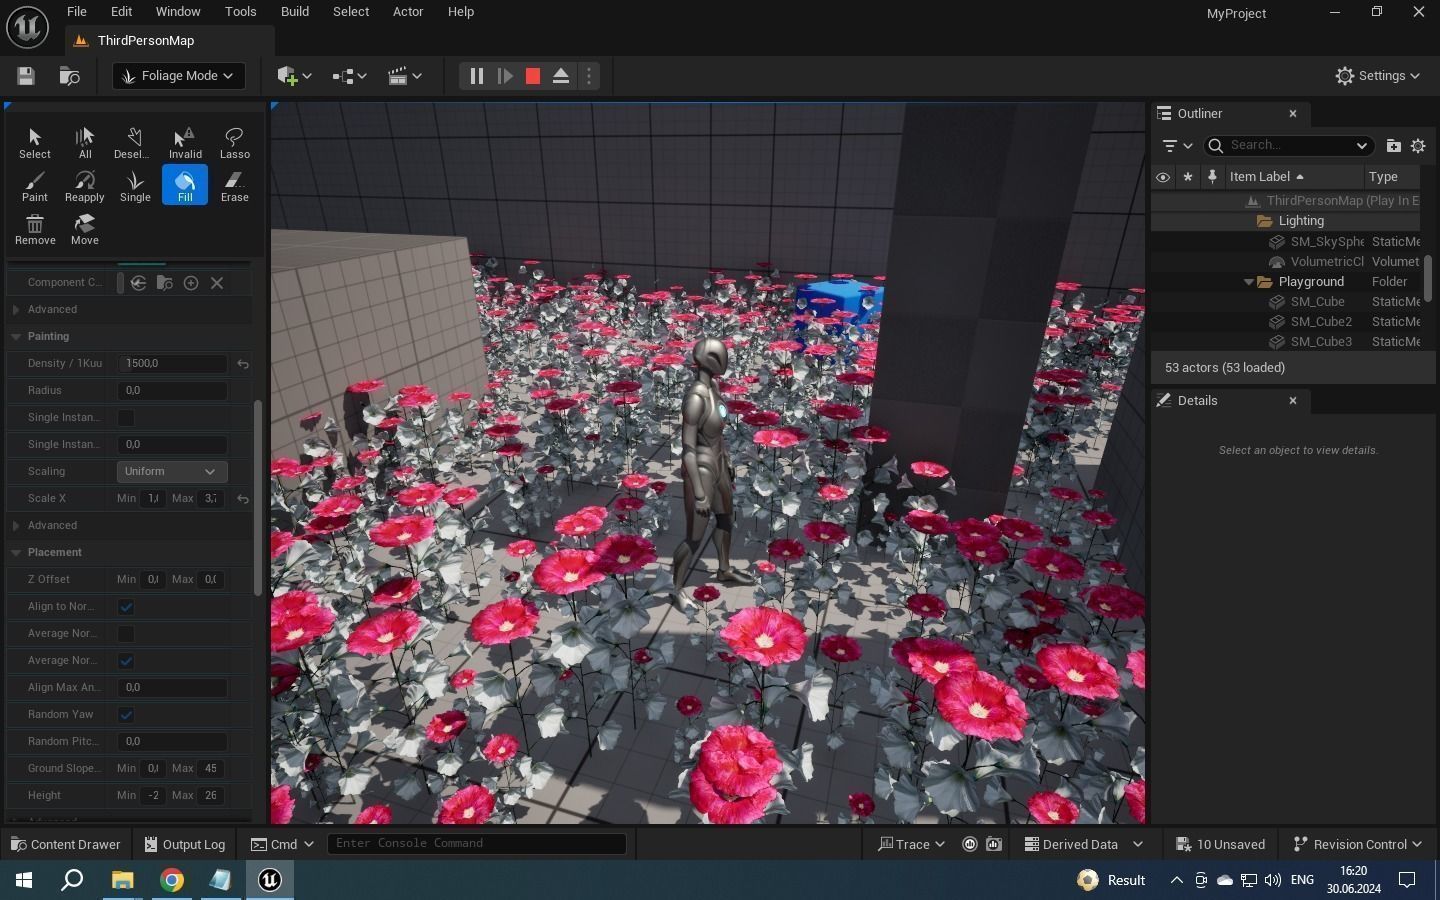The width and height of the screenshot is (1440, 900).
Task: Click the 10 Unsaved button
Action: coord(1220,845)
